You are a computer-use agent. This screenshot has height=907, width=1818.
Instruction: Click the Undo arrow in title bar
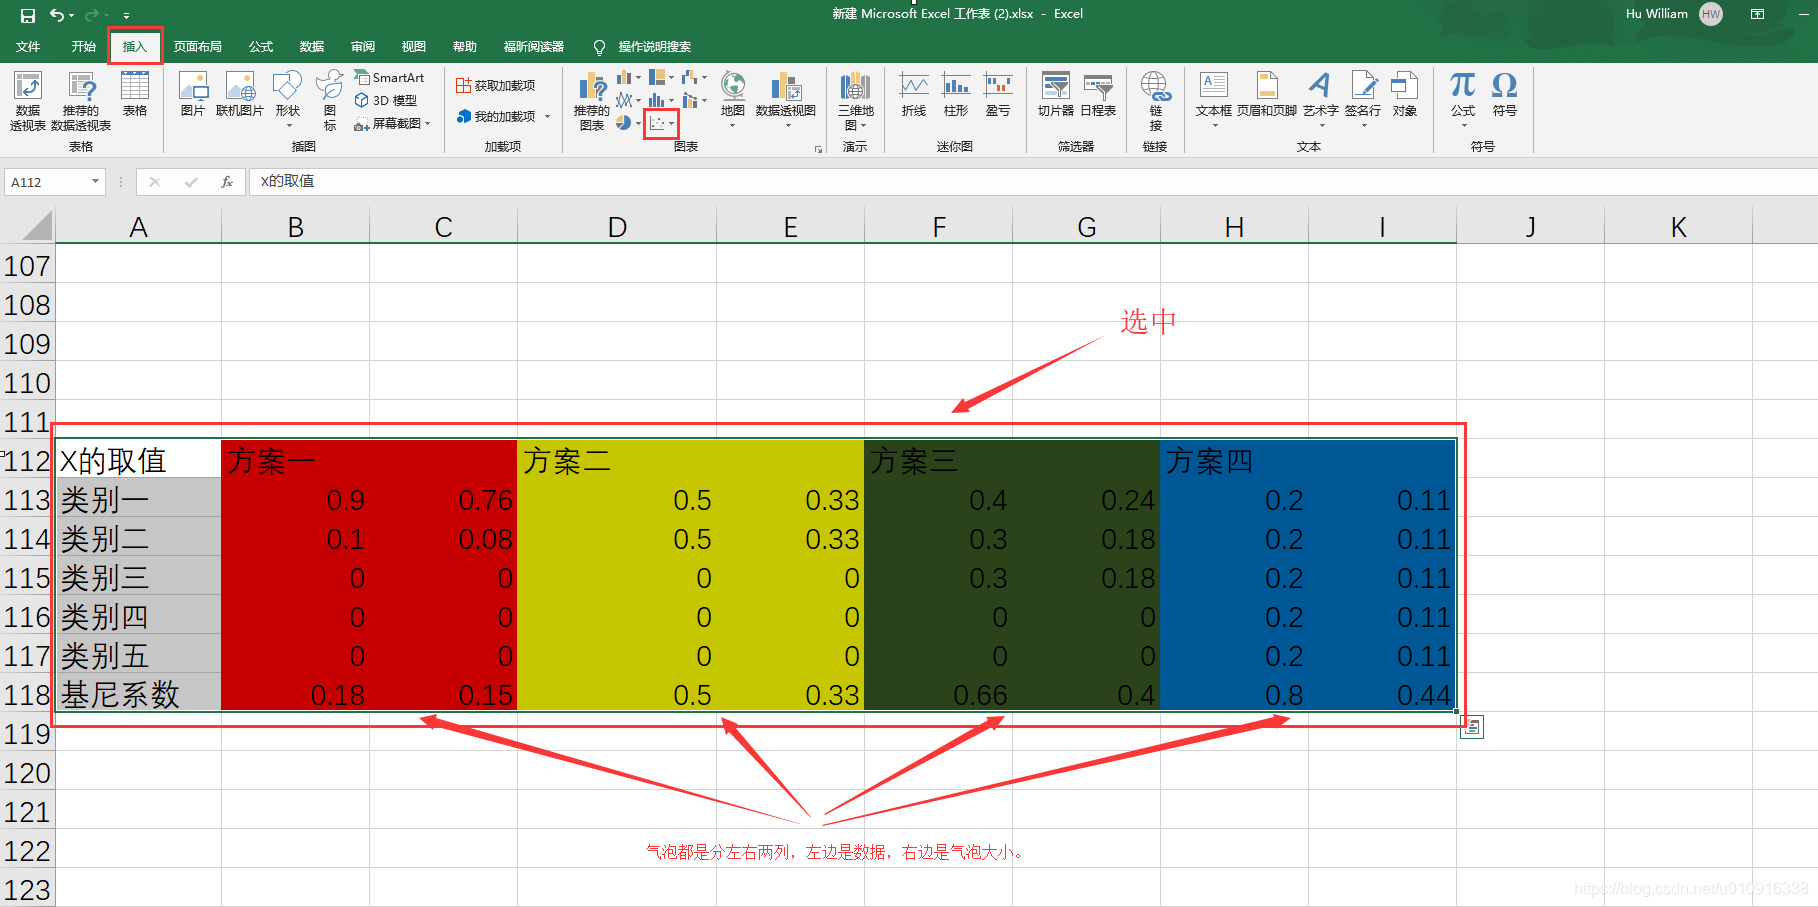pyautogui.click(x=57, y=15)
